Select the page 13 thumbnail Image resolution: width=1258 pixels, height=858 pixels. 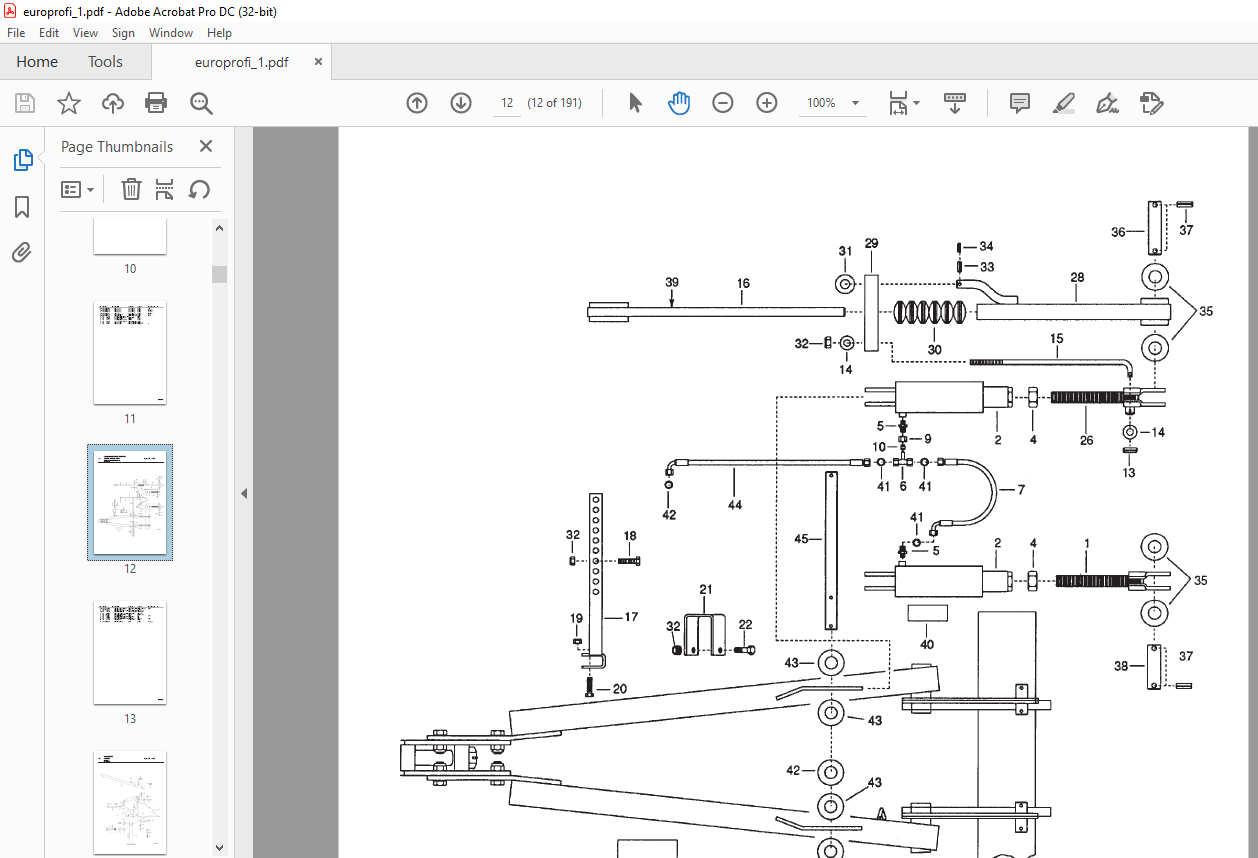(x=130, y=653)
